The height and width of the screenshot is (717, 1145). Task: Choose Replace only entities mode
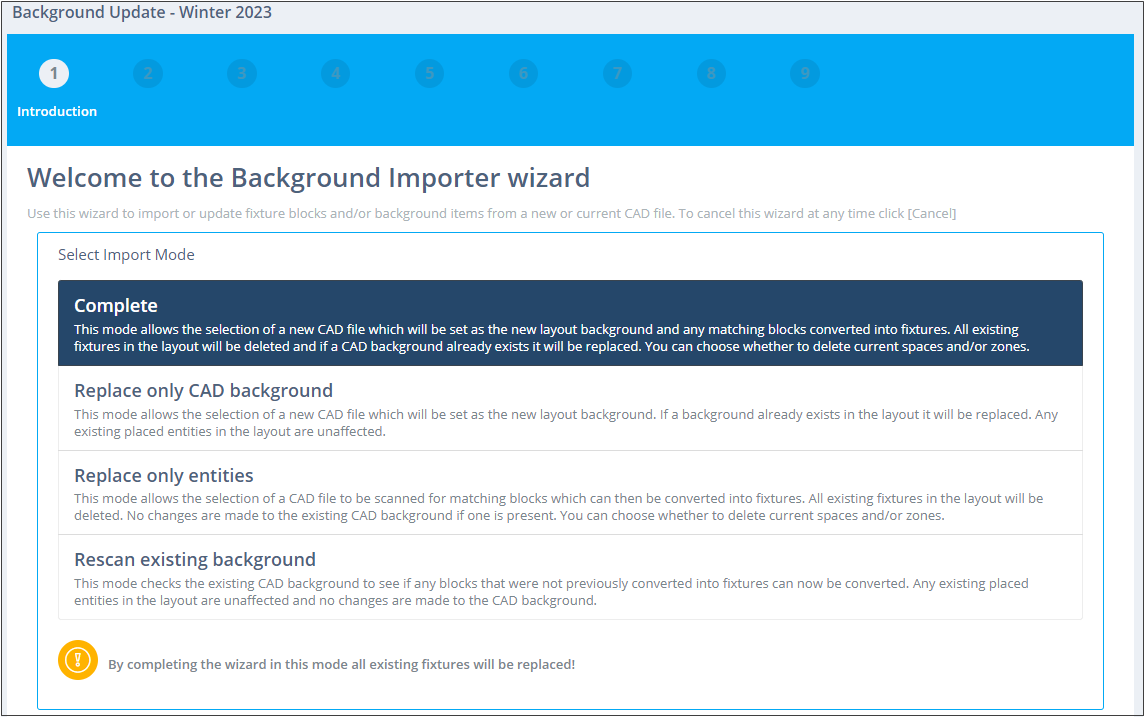tap(570, 493)
